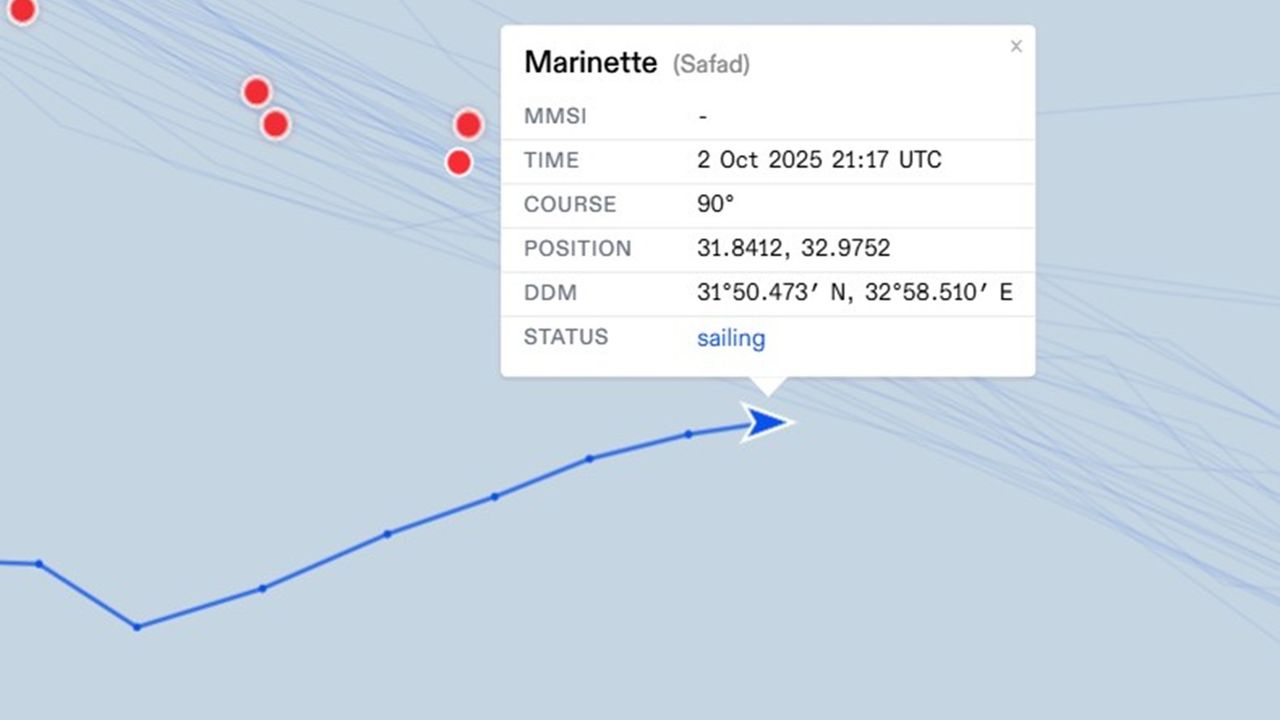Select the lowest track point at the route's dip
This screenshot has height=720, width=1280.
click(137, 627)
